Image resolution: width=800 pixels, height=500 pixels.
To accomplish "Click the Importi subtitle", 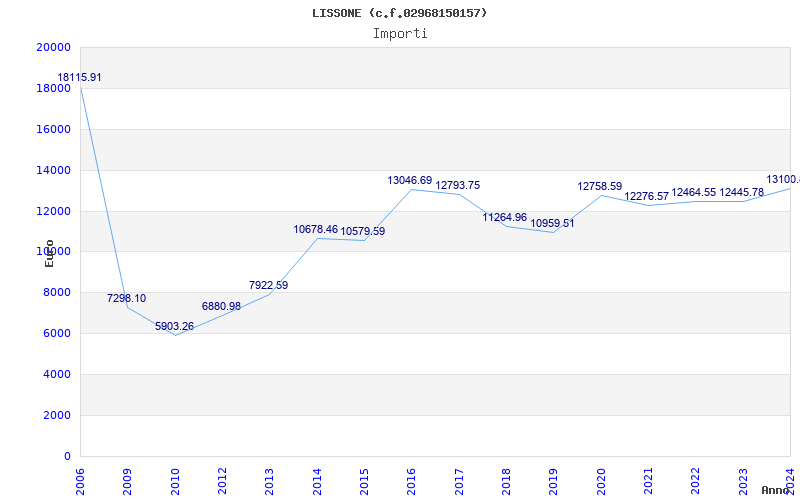I will pyautogui.click(x=400, y=34).
